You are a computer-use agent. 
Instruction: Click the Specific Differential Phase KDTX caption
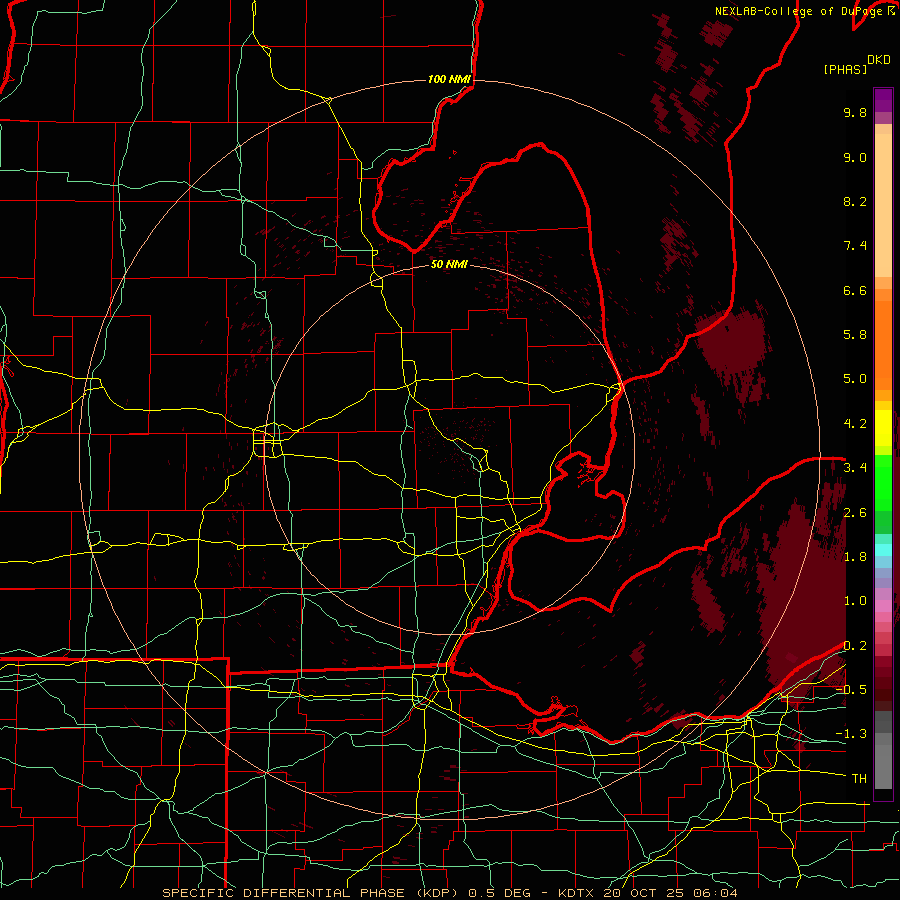pyautogui.click(x=449, y=893)
